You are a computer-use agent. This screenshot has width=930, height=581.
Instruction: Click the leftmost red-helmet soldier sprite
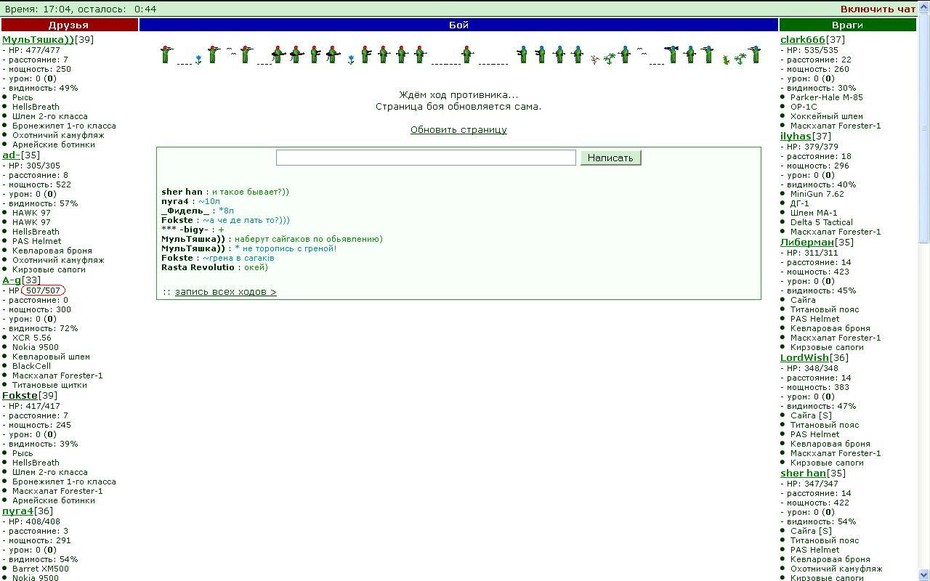pyautogui.click(x=166, y=55)
